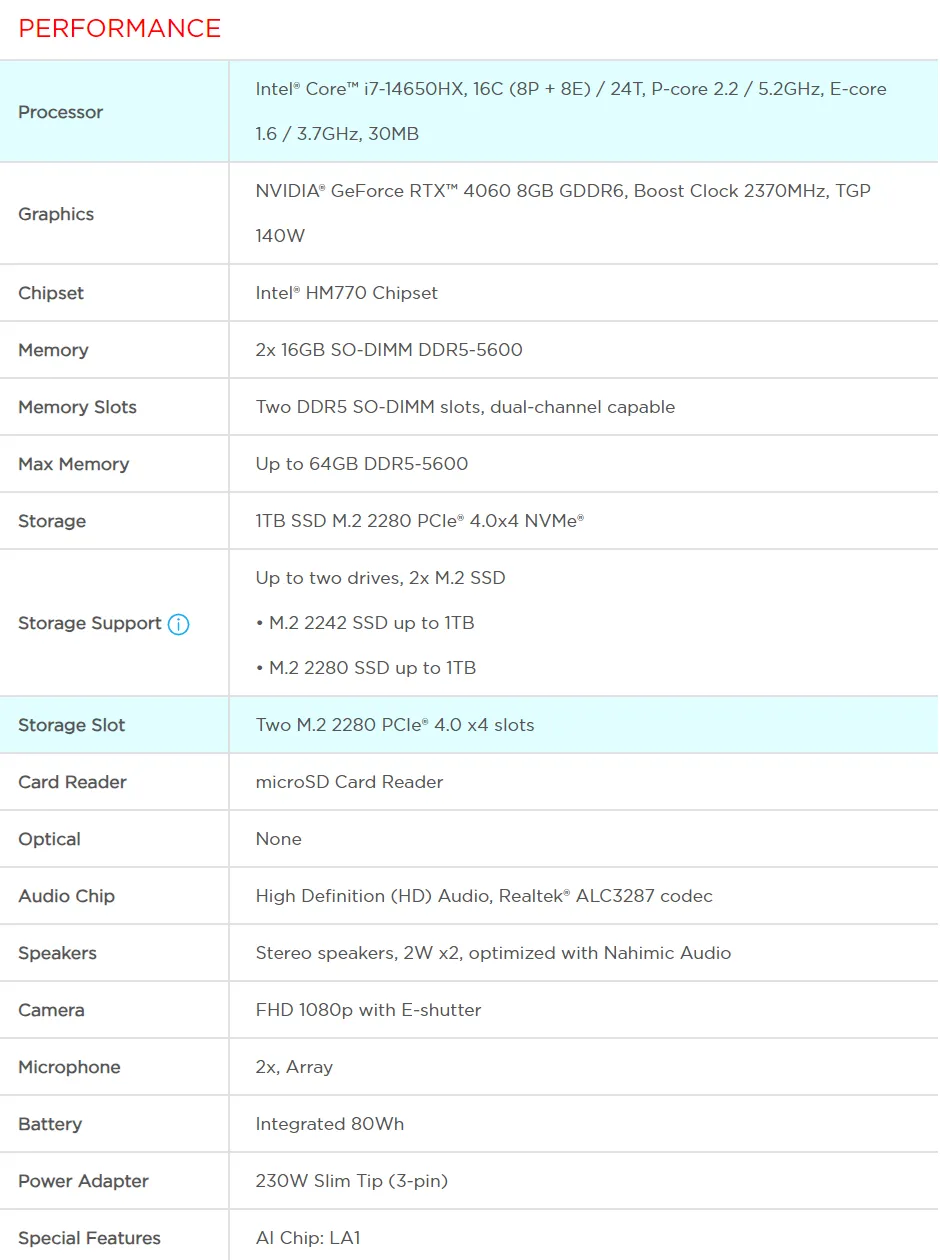Select the "Battery" row label
Screen dimensions: 940x1260
[x=50, y=1124]
